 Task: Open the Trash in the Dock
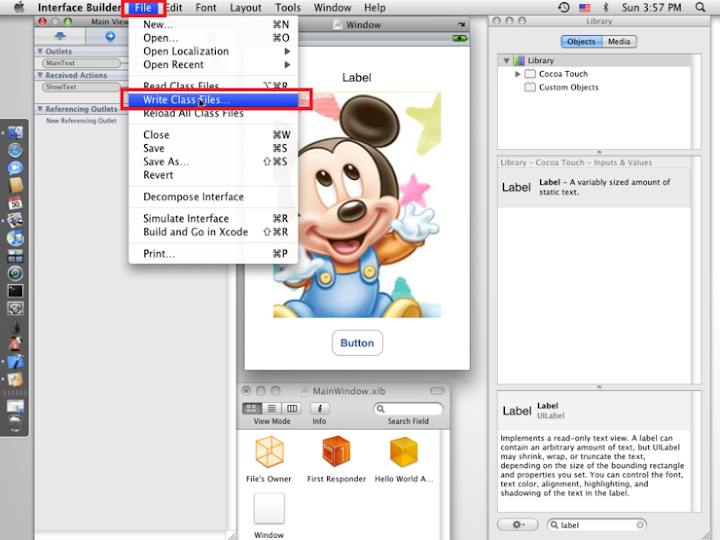click(15, 423)
